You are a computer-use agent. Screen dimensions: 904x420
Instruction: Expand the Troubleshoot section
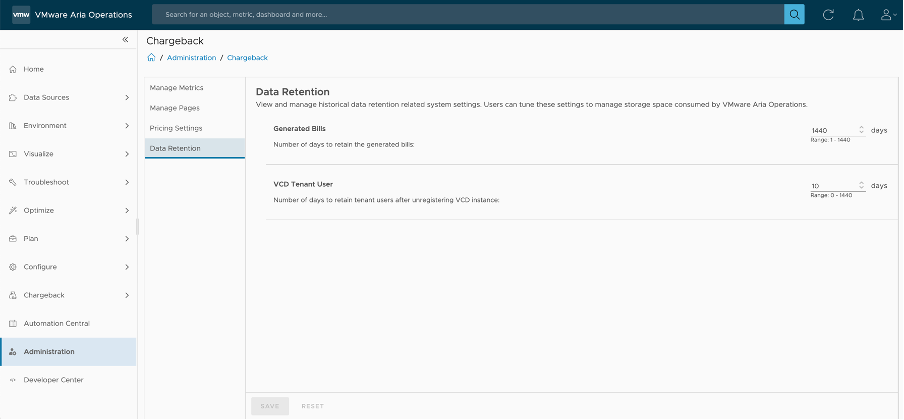[127, 182]
